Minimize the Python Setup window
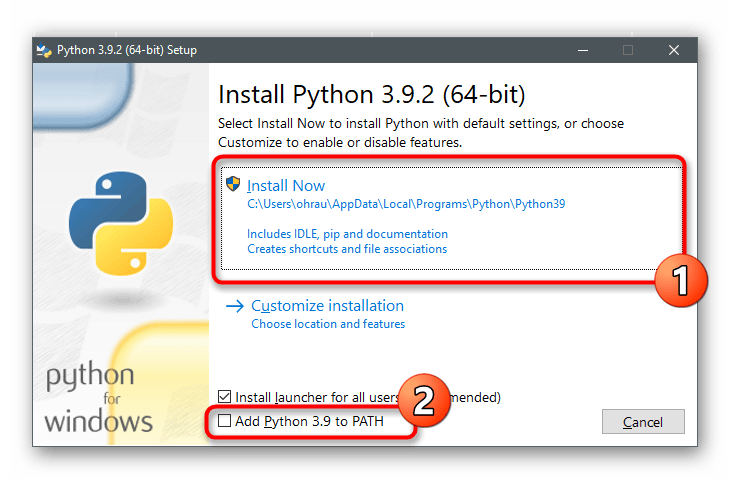730x479 pixels. coord(581,48)
